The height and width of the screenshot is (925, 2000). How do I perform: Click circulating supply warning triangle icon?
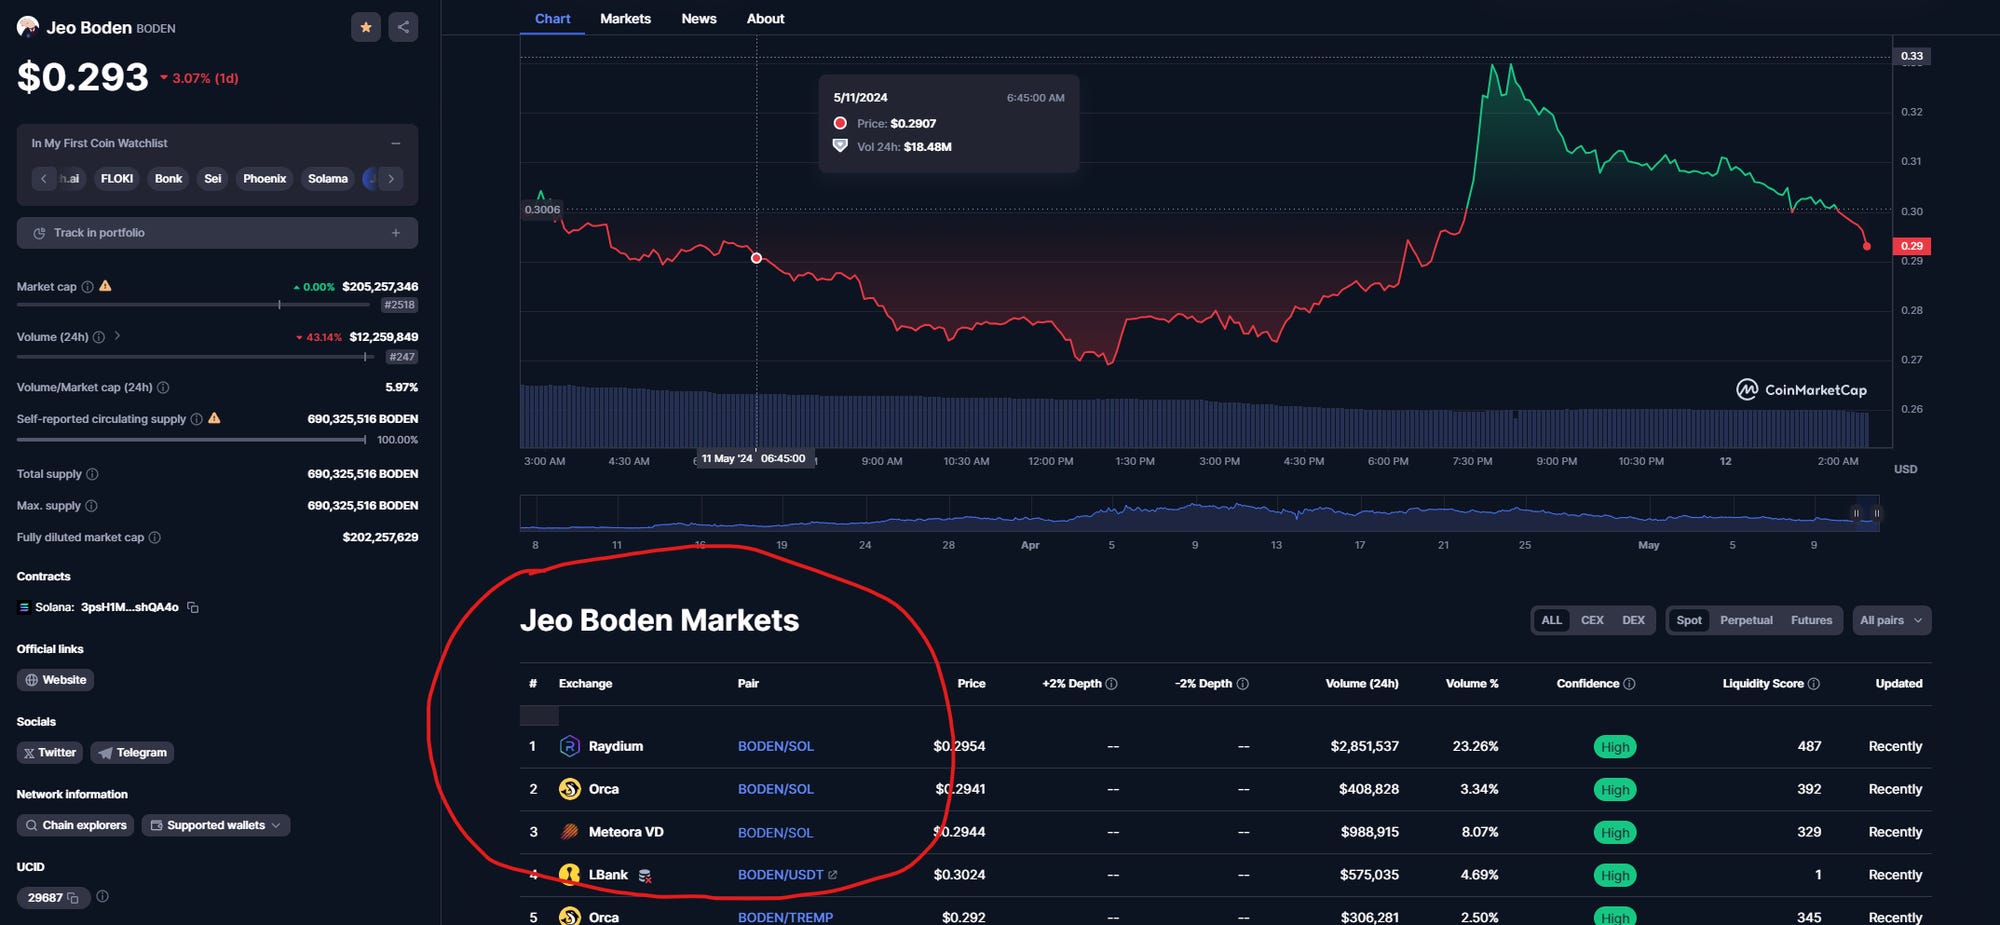(214, 418)
